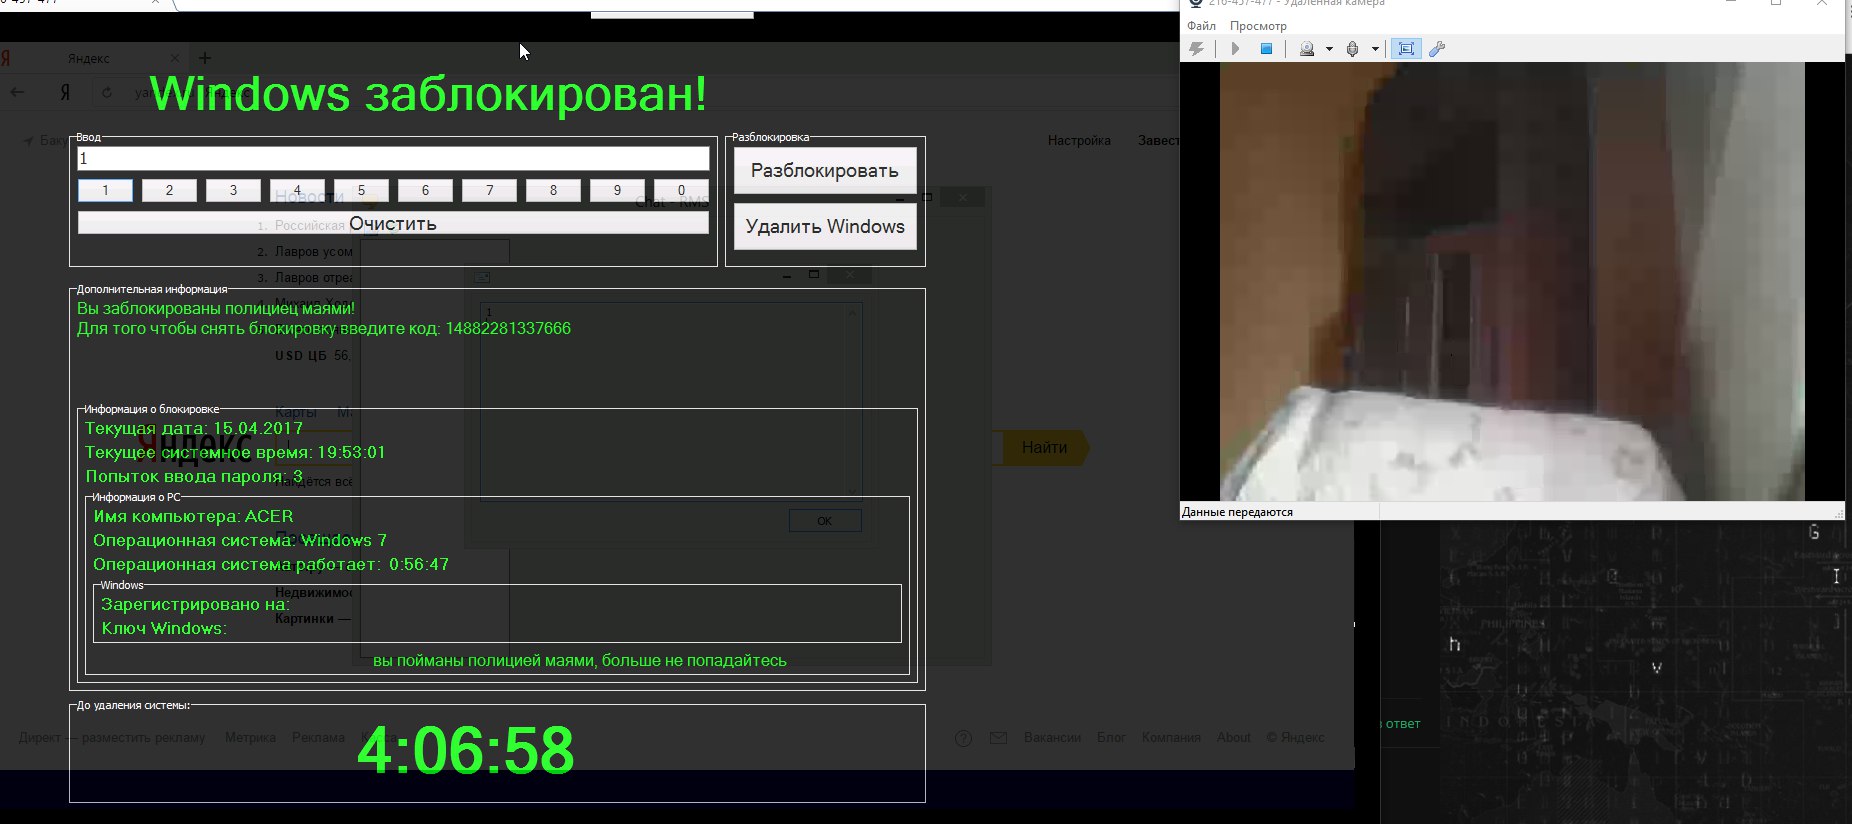Open the webcam selection dropdown arrow

(1329, 49)
